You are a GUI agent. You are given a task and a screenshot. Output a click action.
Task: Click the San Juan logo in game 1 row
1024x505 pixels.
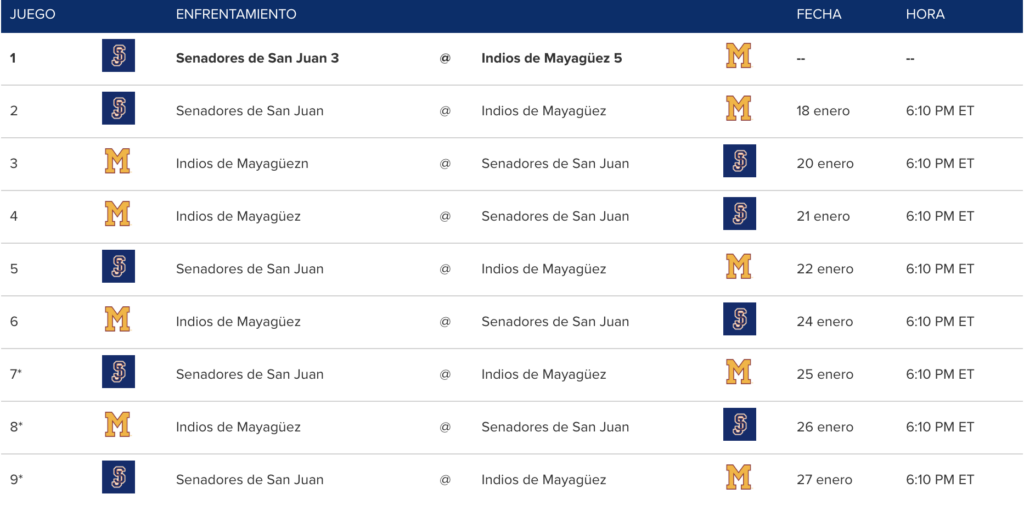118,56
